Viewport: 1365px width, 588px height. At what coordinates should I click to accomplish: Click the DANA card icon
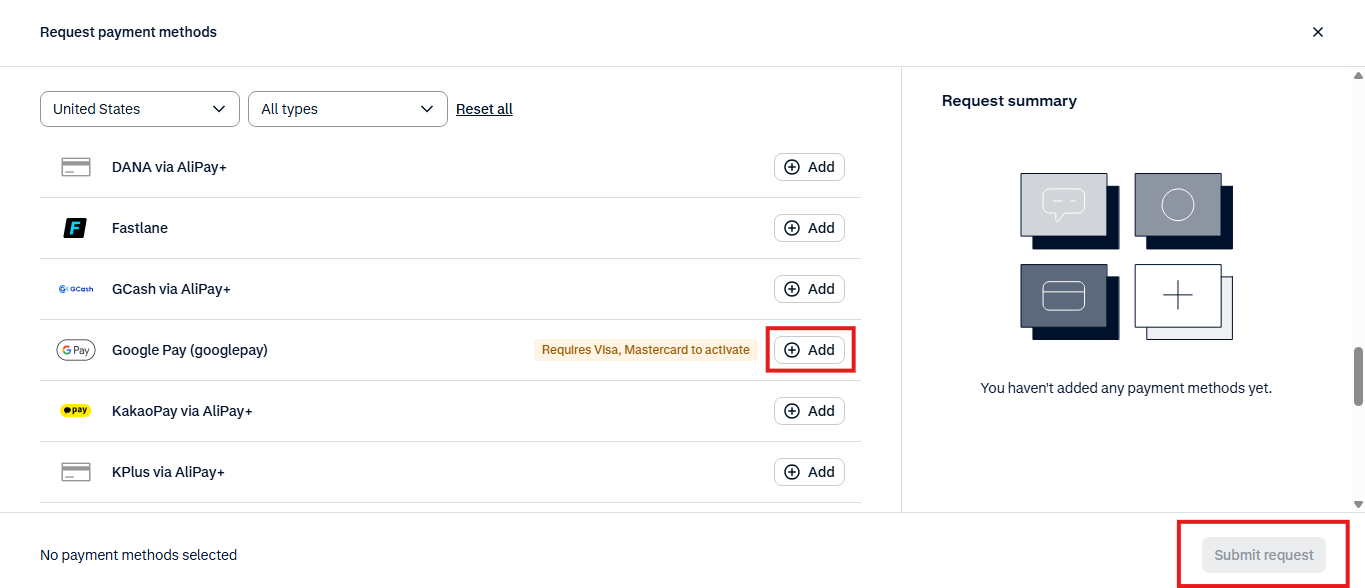click(x=76, y=167)
